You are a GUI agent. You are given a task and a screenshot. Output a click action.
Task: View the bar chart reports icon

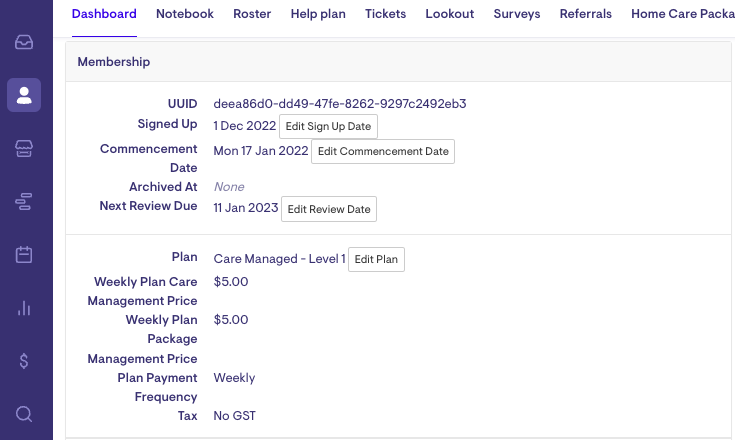tap(24, 308)
